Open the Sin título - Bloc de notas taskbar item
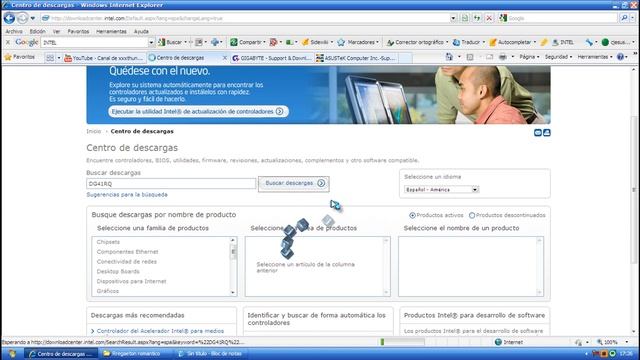This screenshot has width=640, height=360. 210,354
